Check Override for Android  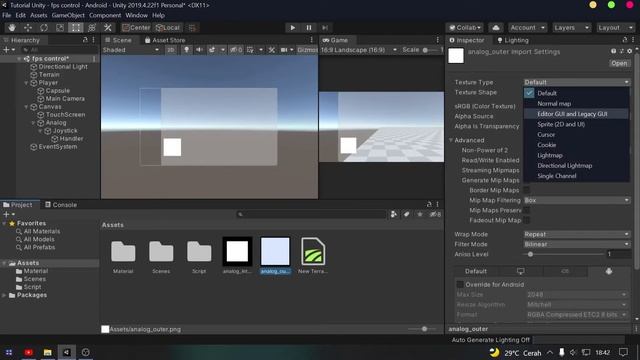(x=460, y=284)
